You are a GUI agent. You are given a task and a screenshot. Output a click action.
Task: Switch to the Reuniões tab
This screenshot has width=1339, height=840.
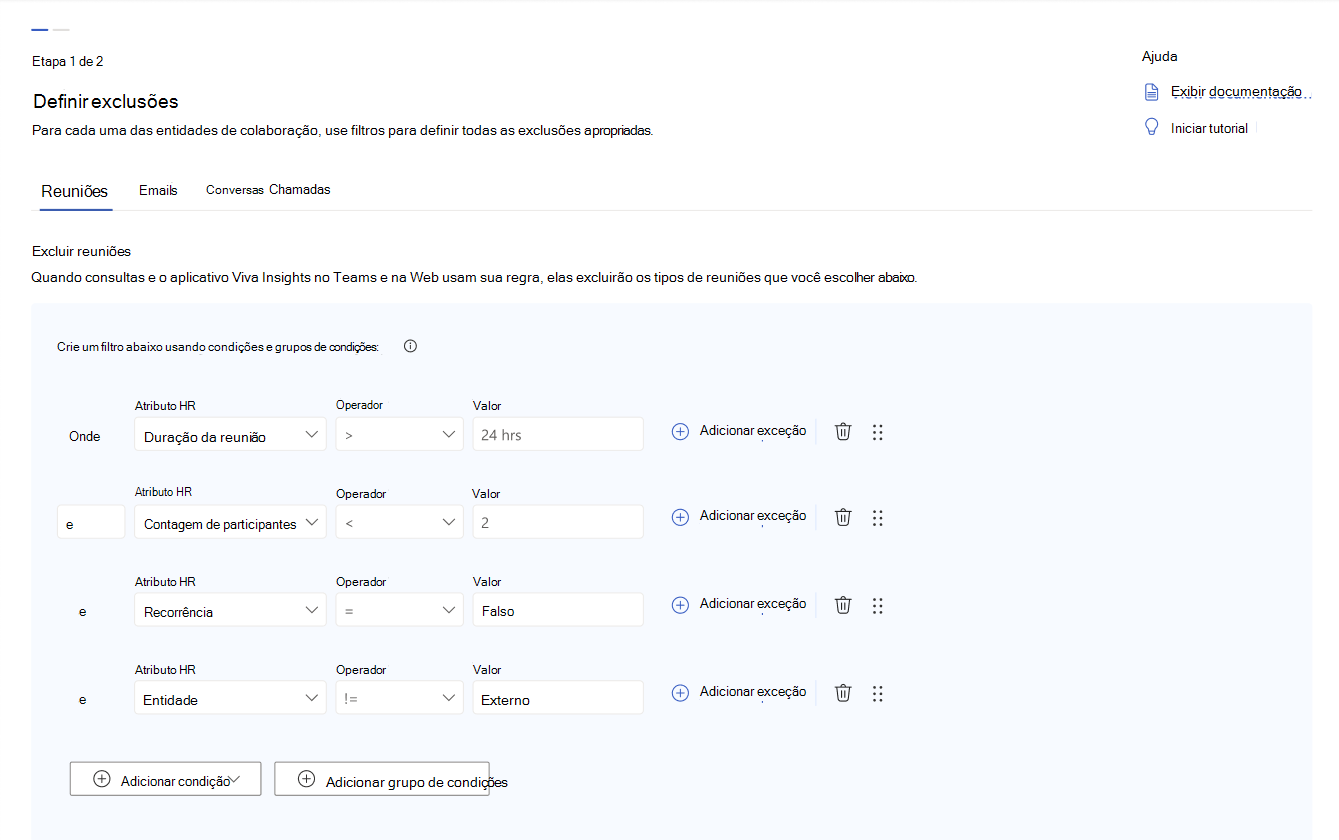coord(75,191)
